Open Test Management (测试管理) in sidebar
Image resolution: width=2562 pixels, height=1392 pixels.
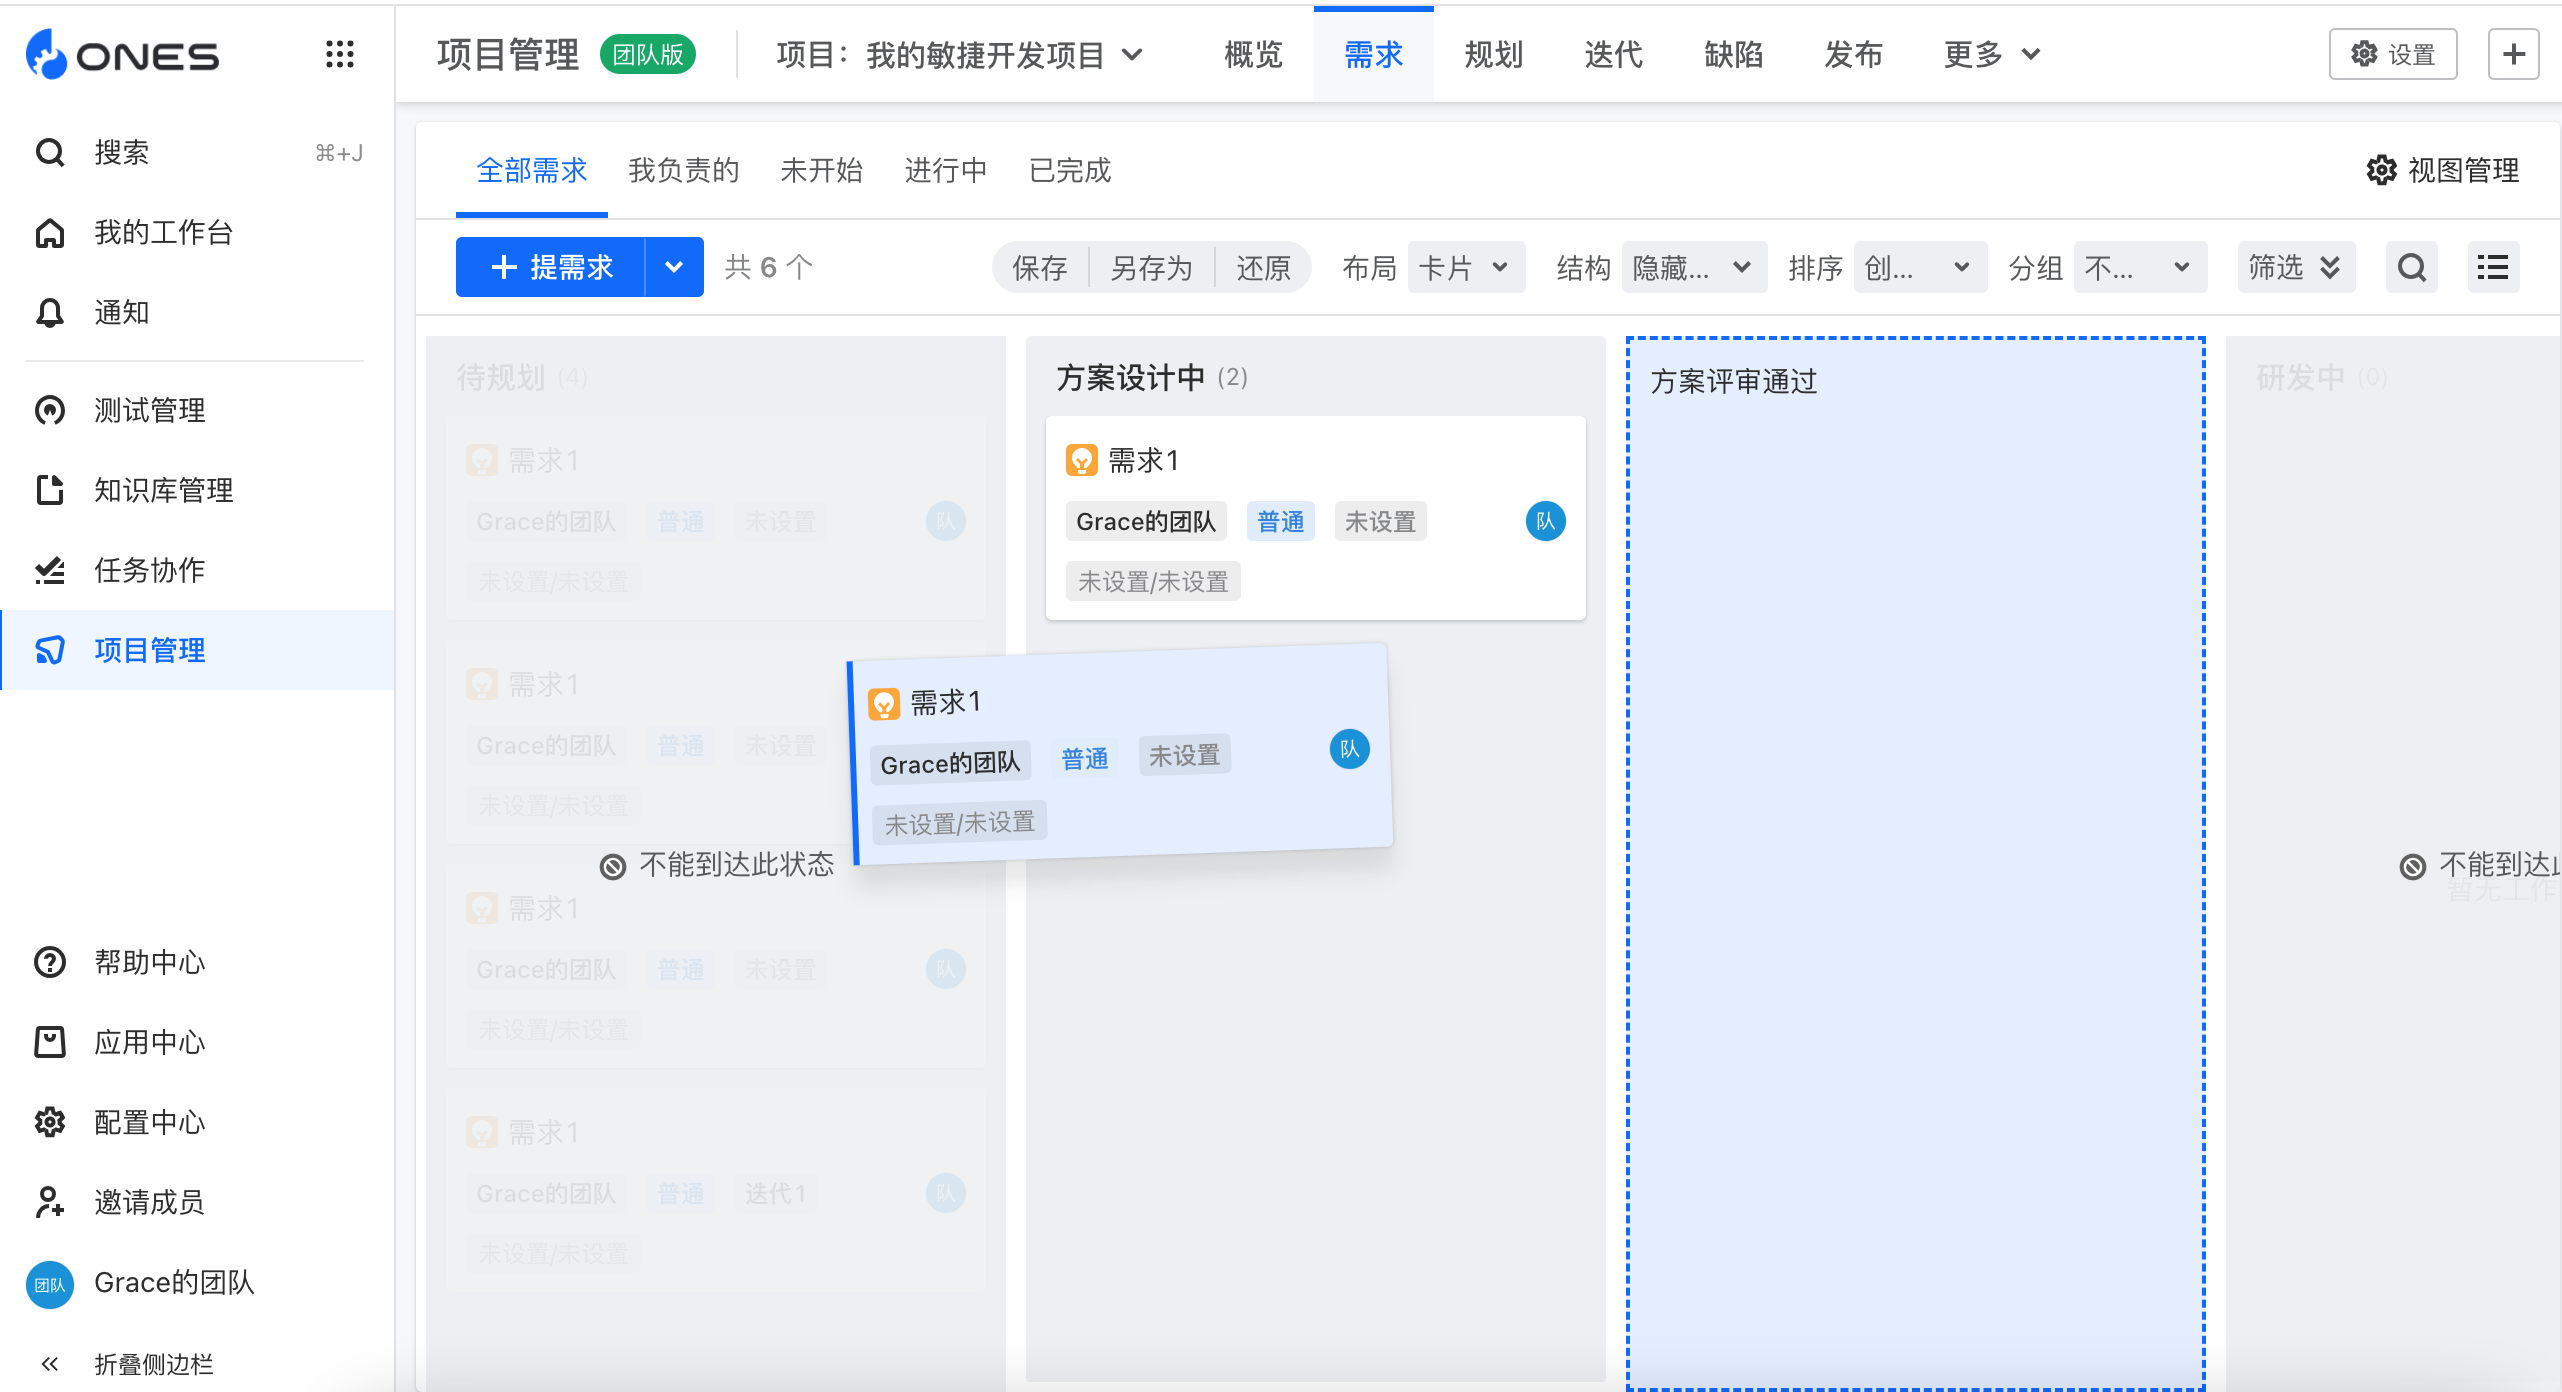[150, 410]
